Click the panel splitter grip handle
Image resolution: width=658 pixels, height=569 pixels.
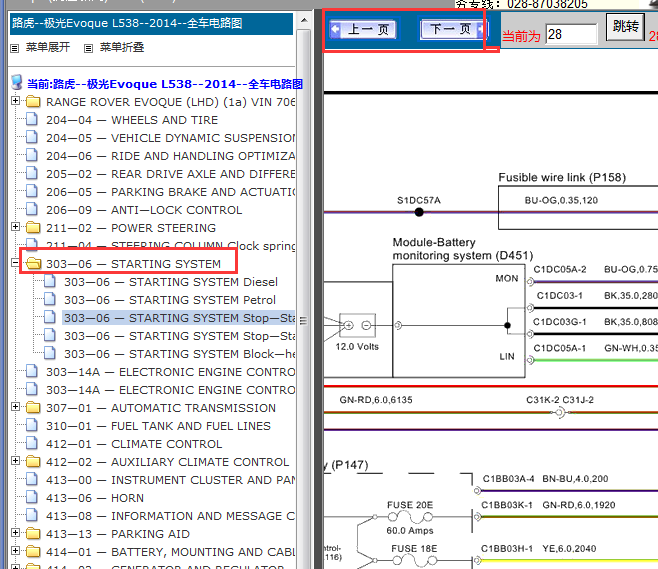coord(303,321)
